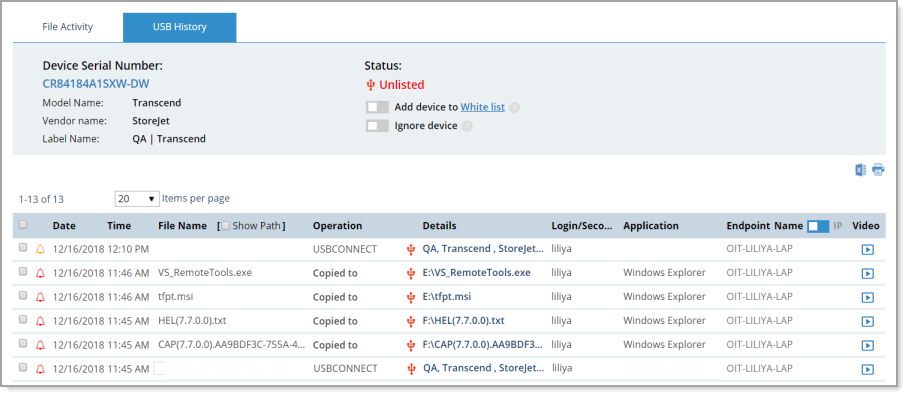The image size is (908, 397).
Task: Open device serial CR84184A1SXW-DW link
Action: (x=96, y=84)
